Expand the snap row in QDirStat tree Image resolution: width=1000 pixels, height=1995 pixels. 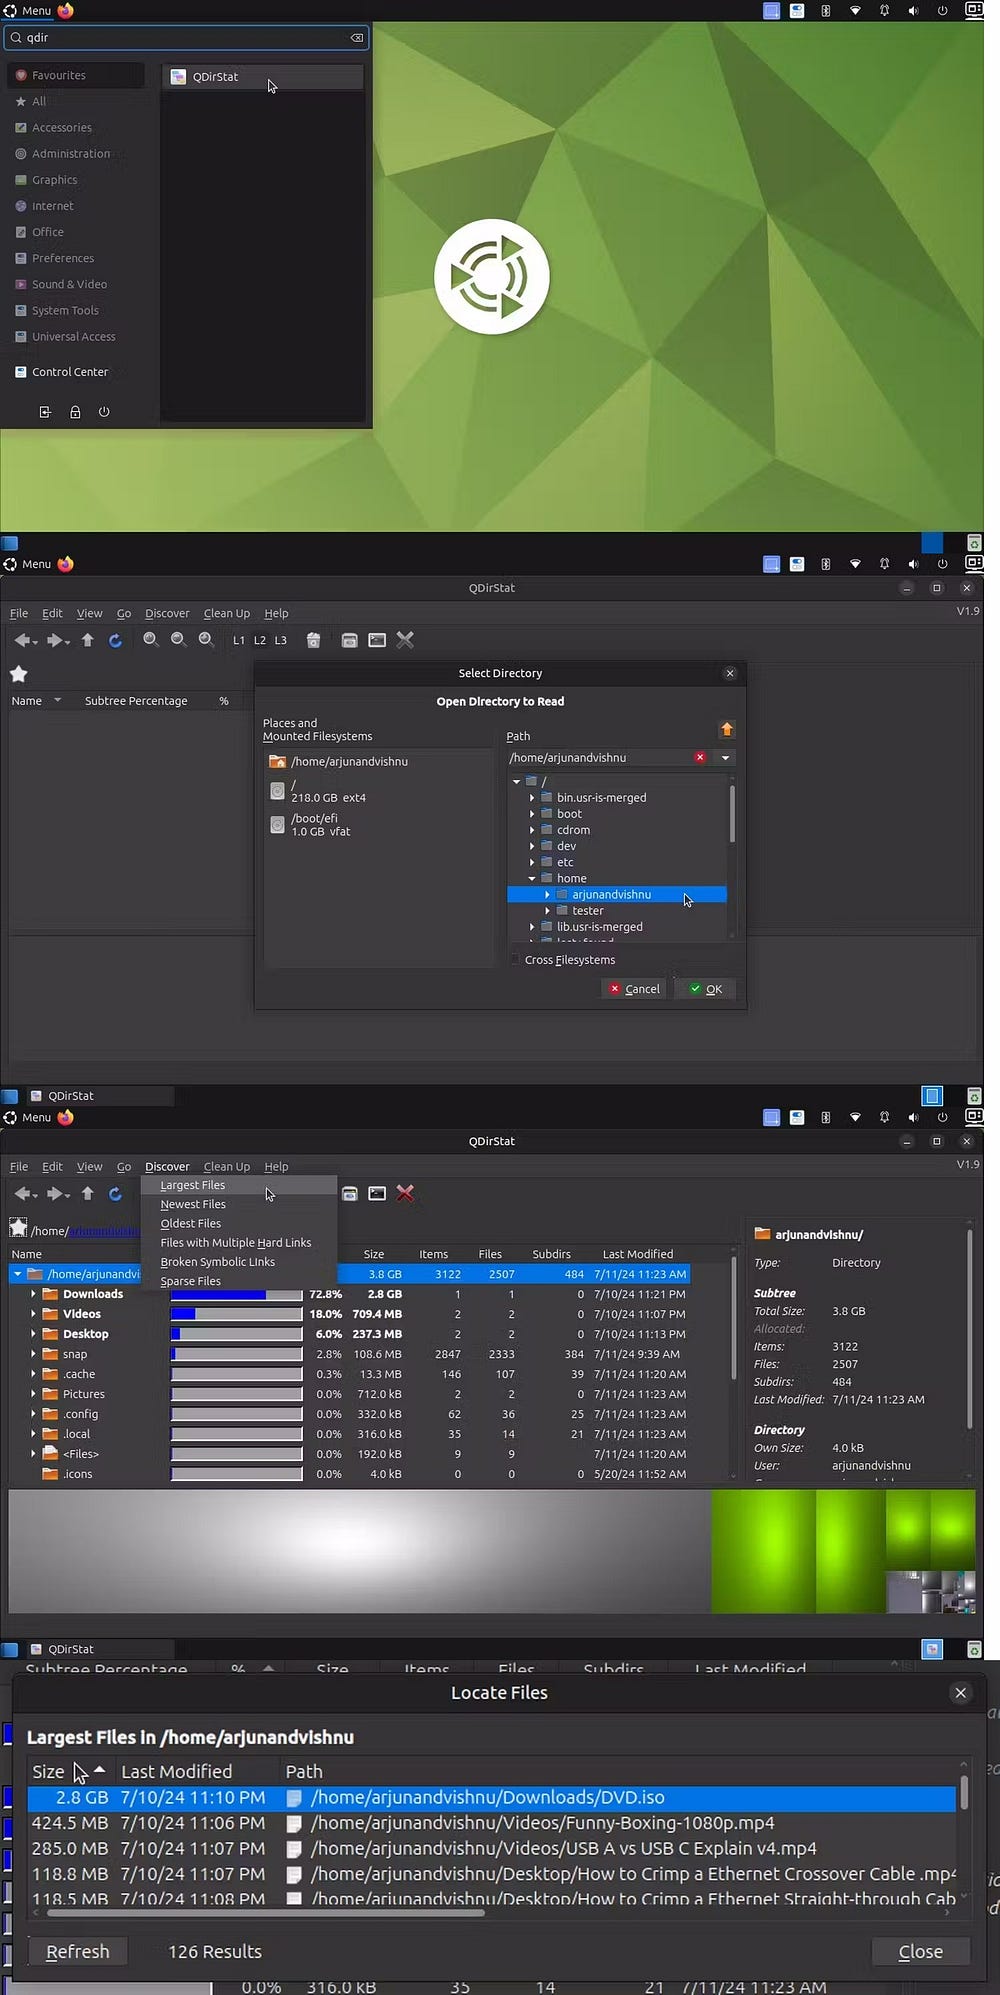(33, 1354)
